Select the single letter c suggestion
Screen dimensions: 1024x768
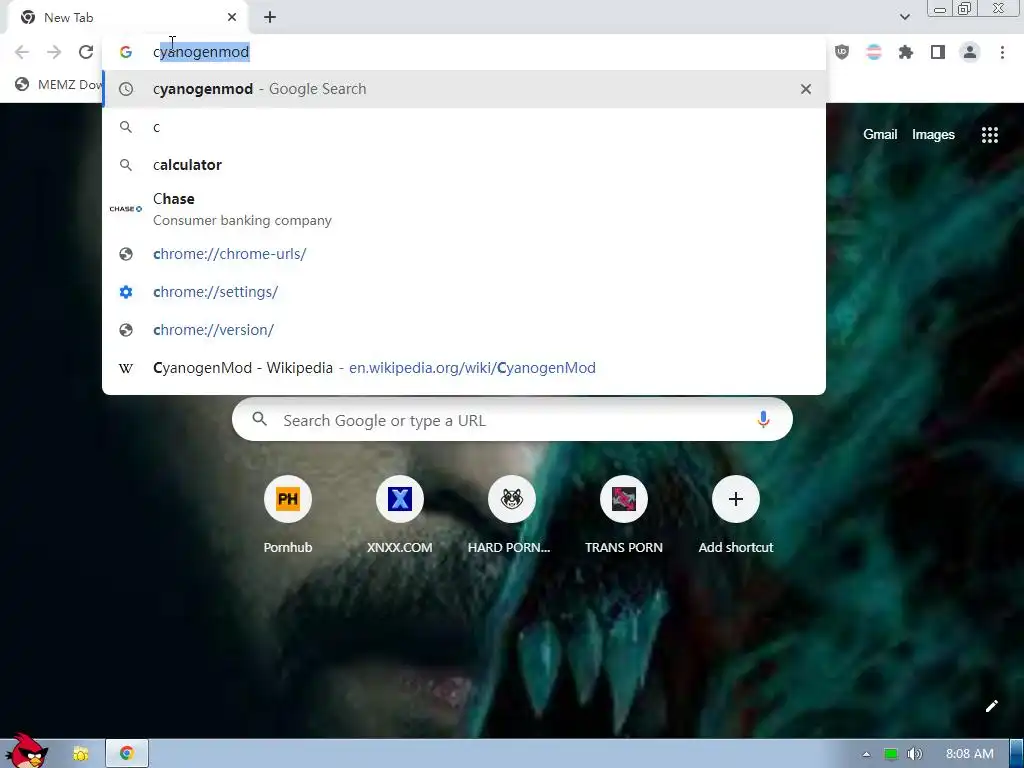coord(464,127)
